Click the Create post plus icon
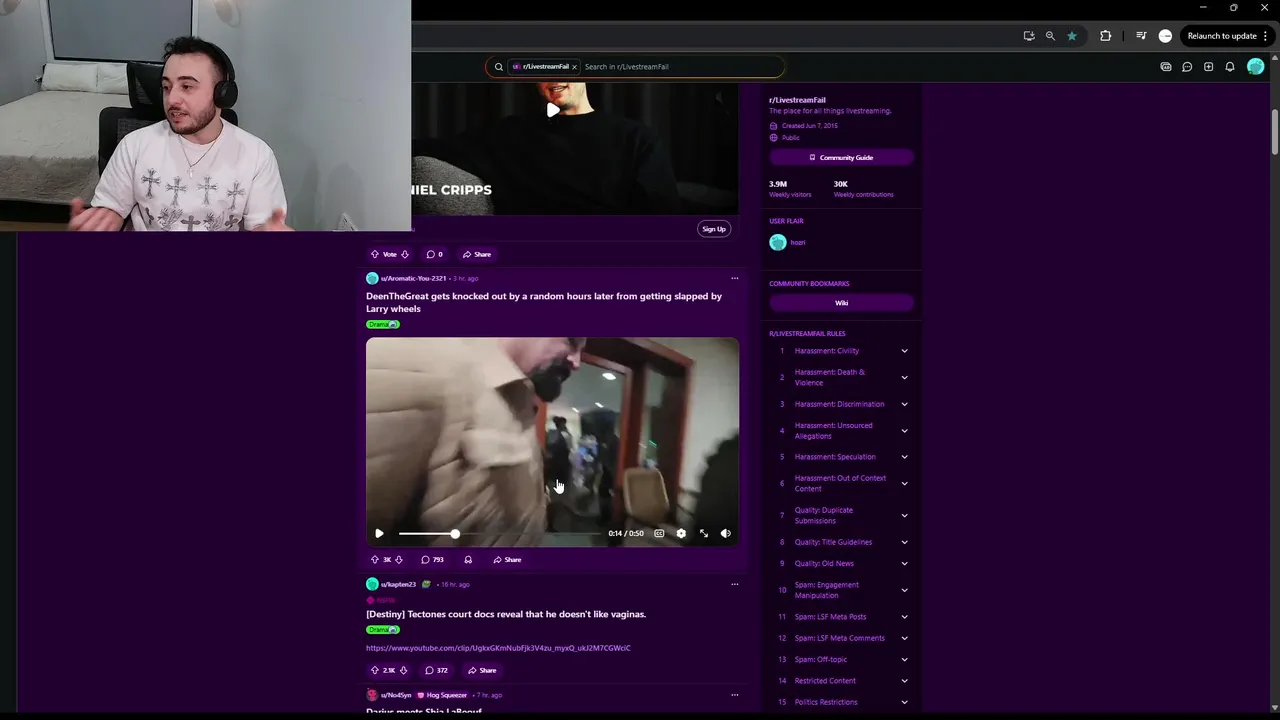Image resolution: width=1280 pixels, height=720 pixels. point(1208,67)
